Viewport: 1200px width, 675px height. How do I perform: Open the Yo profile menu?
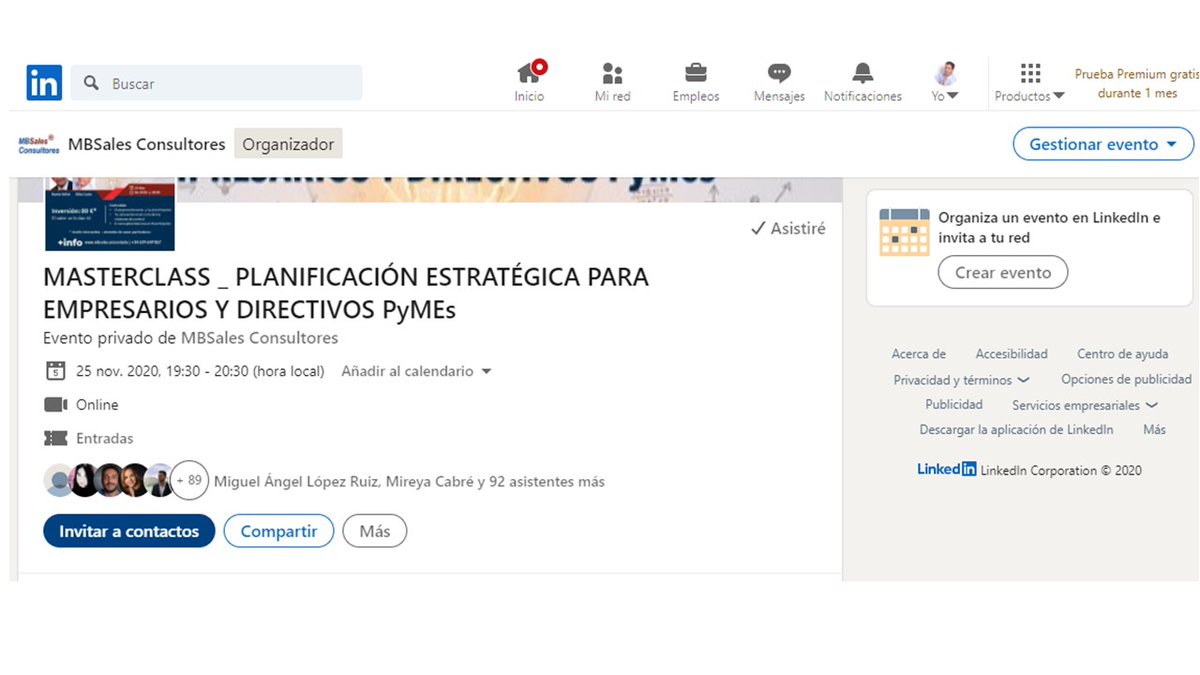click(x=945, y=82)
